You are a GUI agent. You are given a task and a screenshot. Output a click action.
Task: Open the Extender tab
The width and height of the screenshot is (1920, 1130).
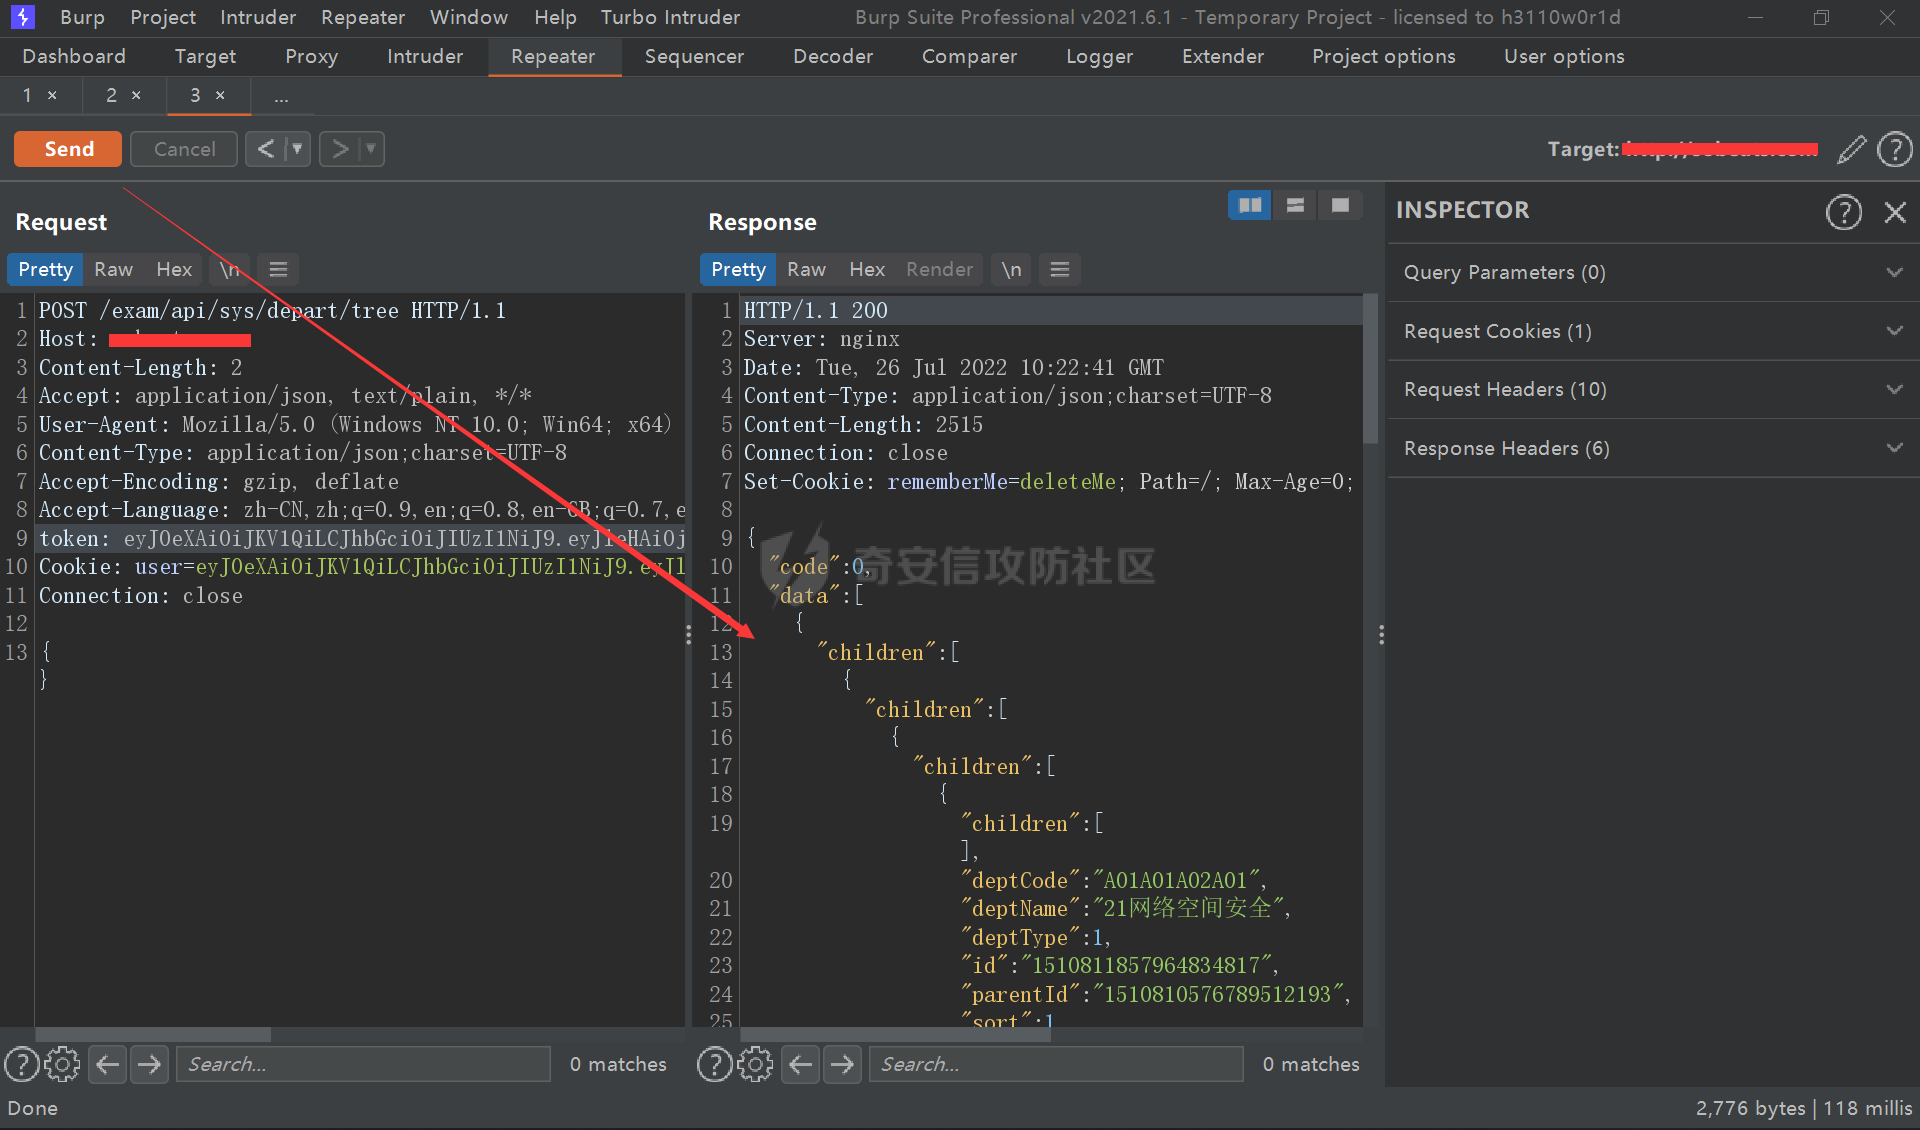[x=1222, y=56]
